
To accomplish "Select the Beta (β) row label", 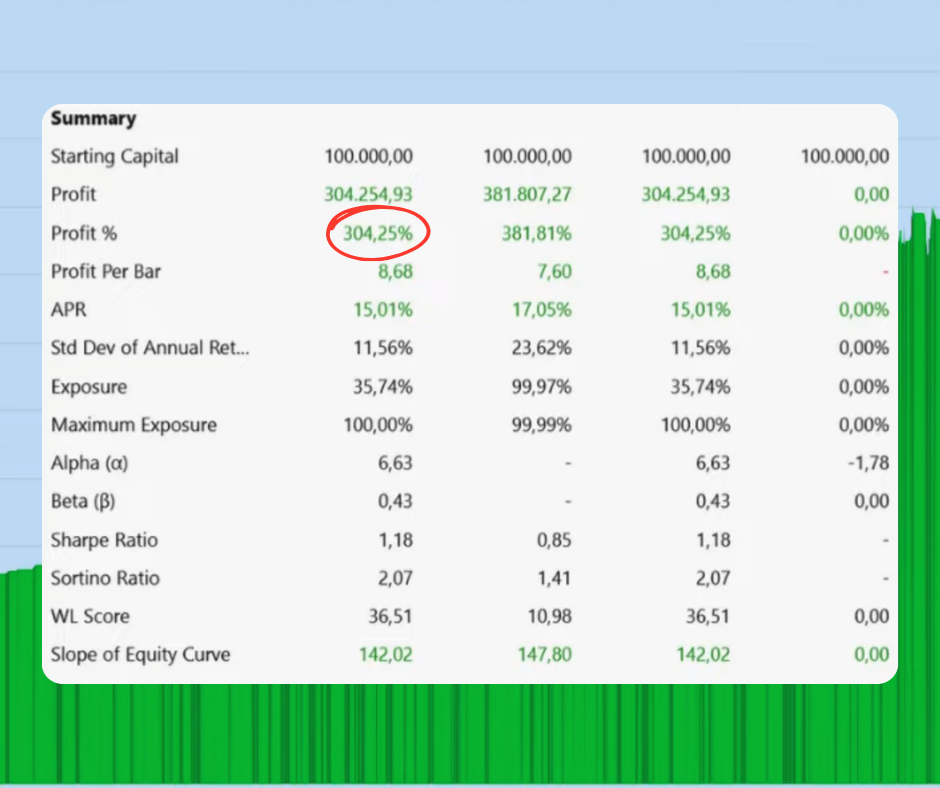I will [x=85, y=501].
